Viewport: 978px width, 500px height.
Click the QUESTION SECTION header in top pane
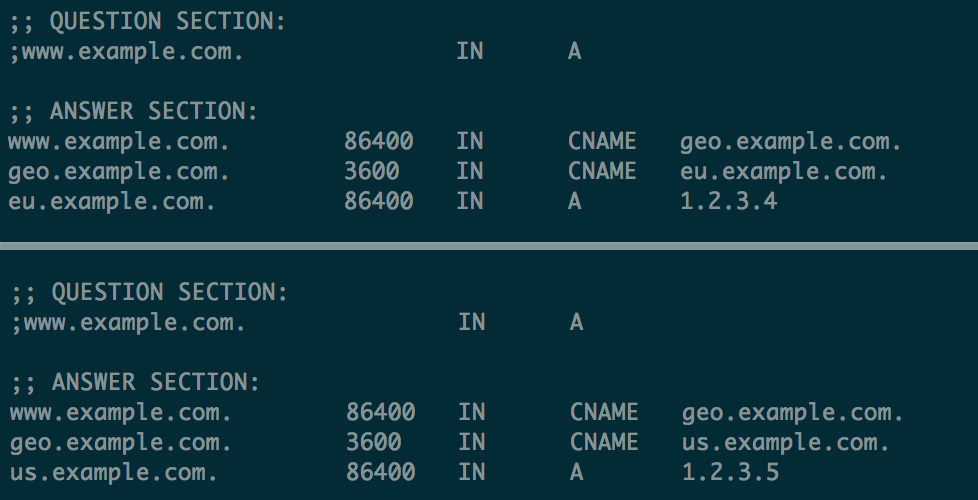click(148, 22)
